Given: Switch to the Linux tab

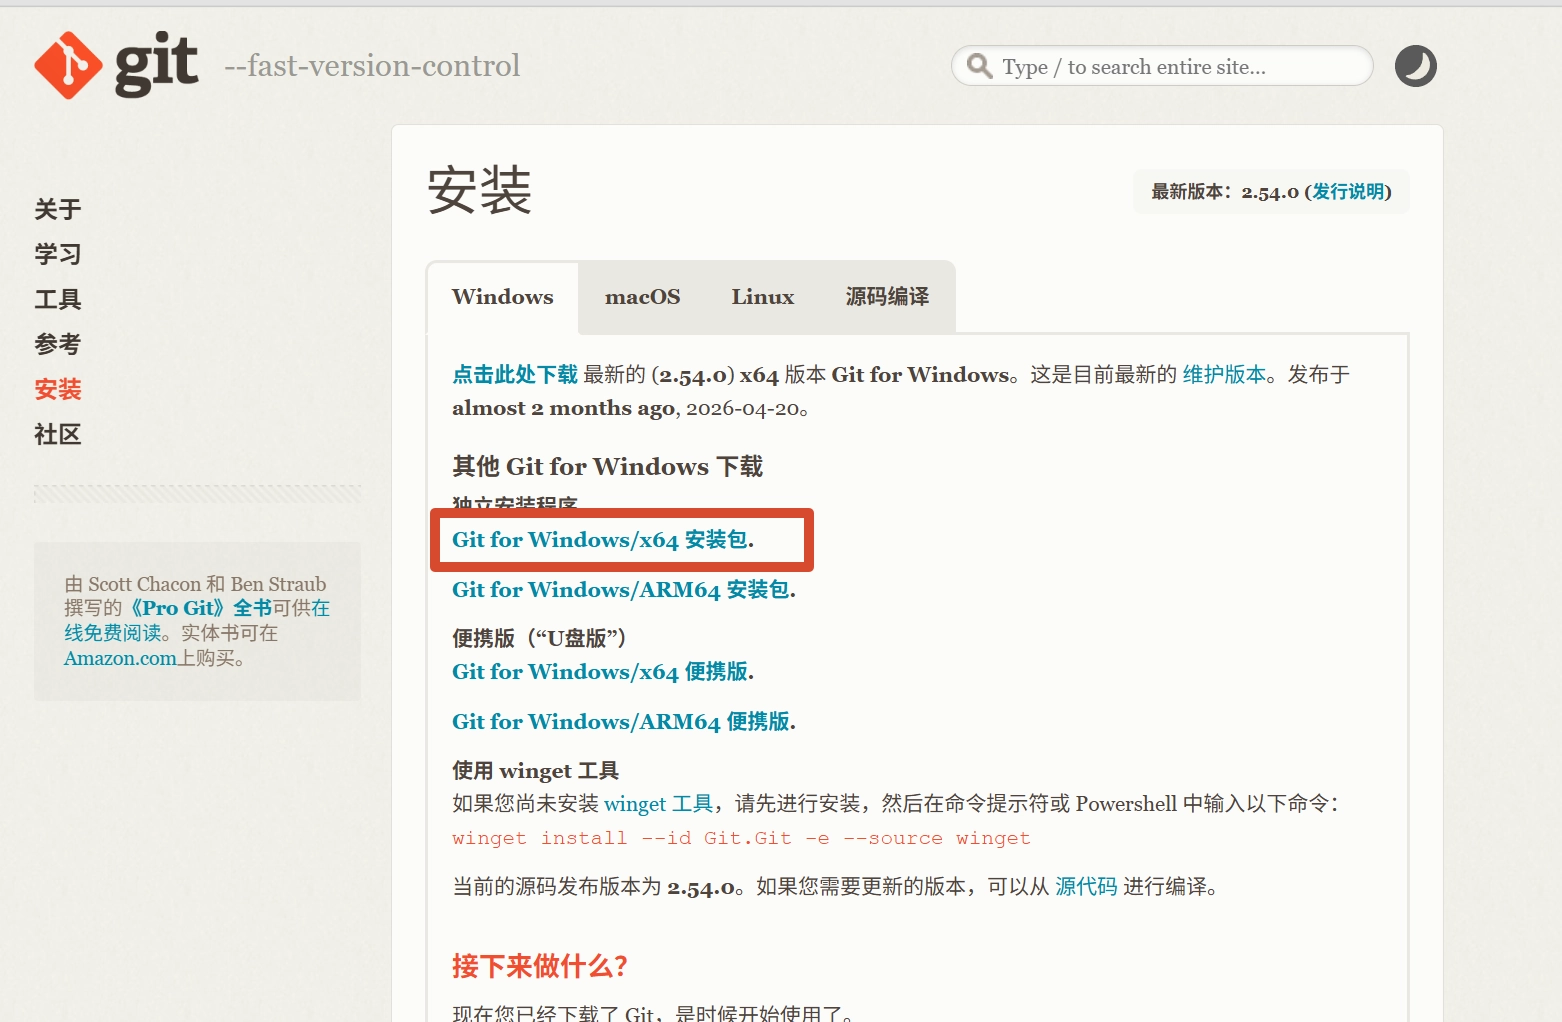Looking at the screenshot, I should (x=763, y=297).
